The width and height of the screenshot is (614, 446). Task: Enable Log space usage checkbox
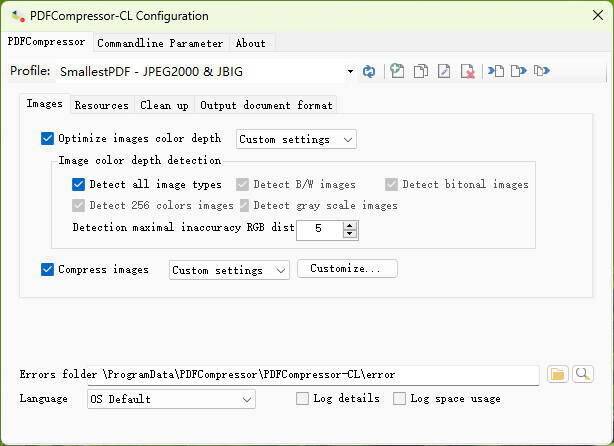tap(399, 399)
